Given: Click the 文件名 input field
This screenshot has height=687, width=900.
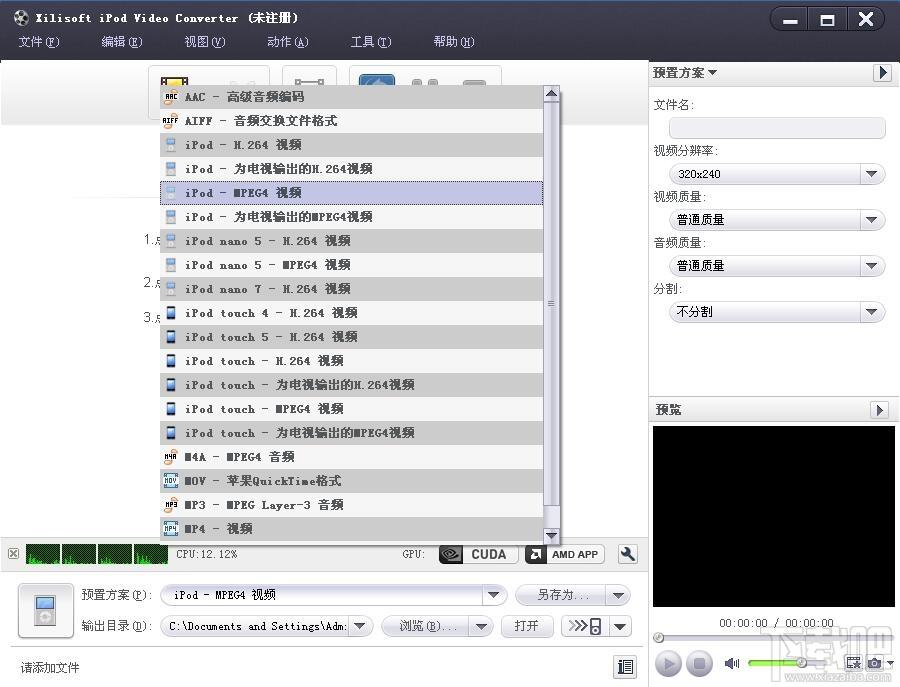Looking at the screenshot, I should pyautogui.click(x=777, y=127).
